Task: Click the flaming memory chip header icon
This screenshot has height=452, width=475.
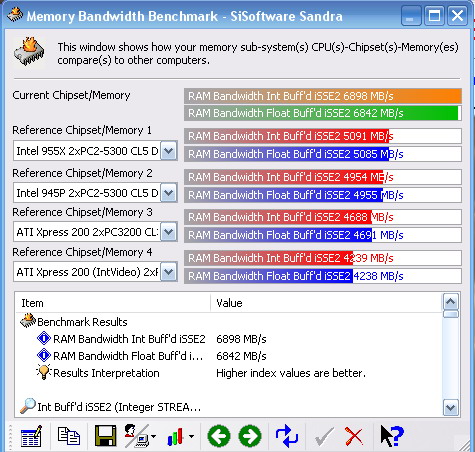Action: click(29, 52)
